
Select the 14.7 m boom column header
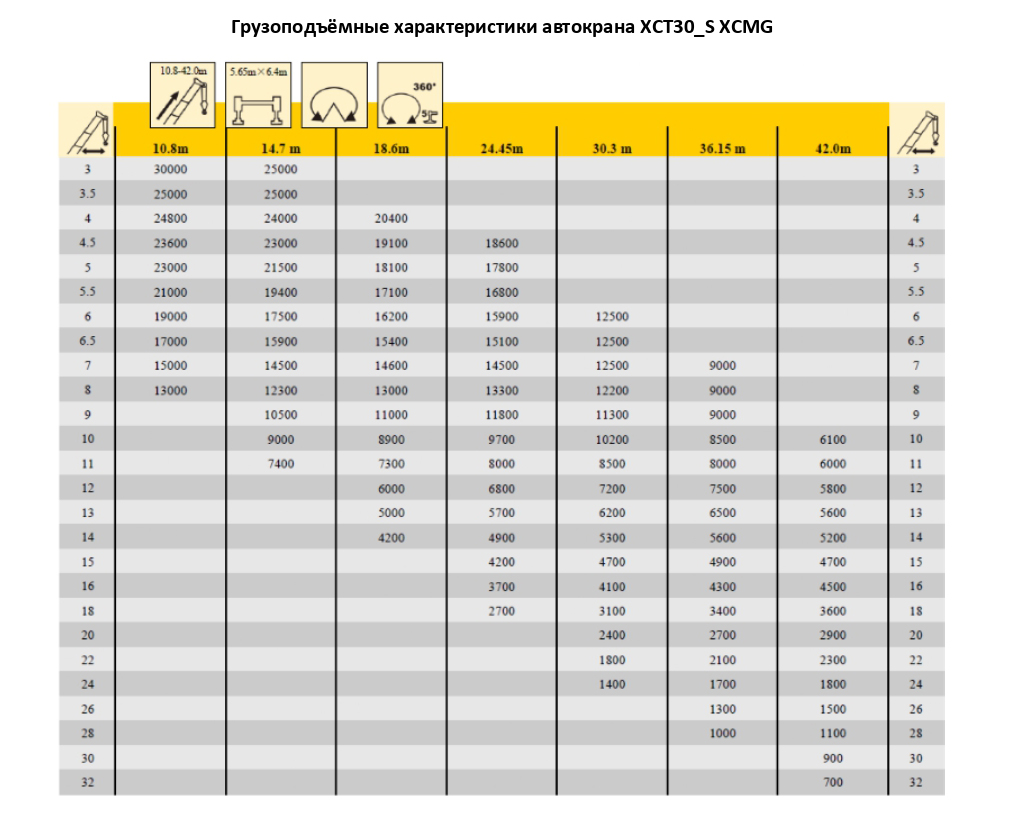(x=280, y=149)
